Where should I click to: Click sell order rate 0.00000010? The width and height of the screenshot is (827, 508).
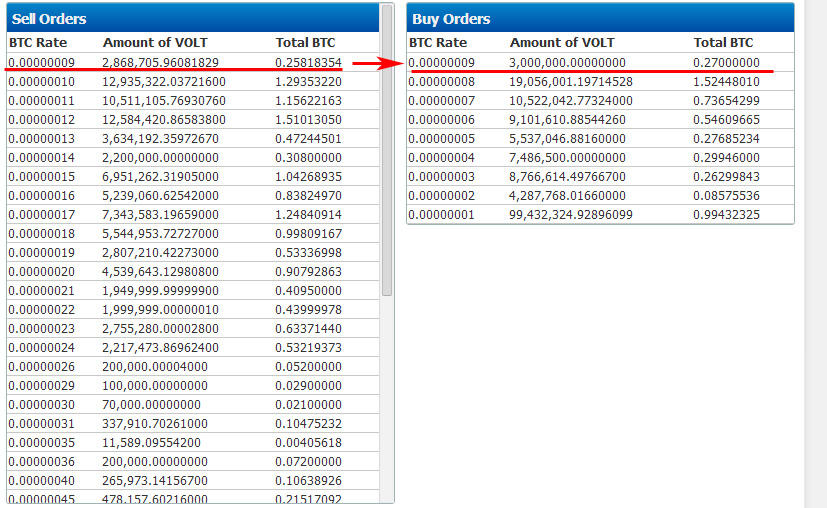[x=42, y=82]
